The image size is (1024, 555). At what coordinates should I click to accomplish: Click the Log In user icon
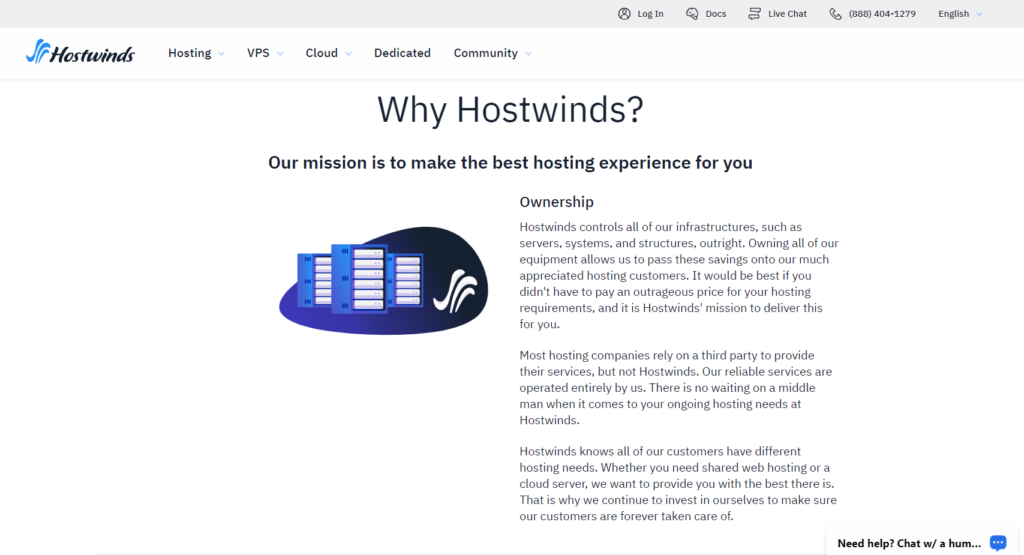point(624,14)
